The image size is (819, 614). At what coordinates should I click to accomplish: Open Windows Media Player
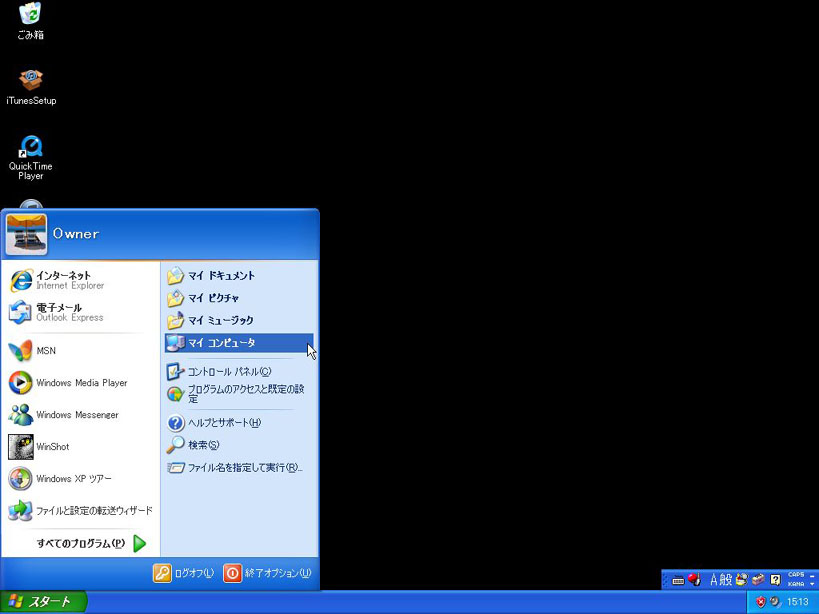pos(81,383)
